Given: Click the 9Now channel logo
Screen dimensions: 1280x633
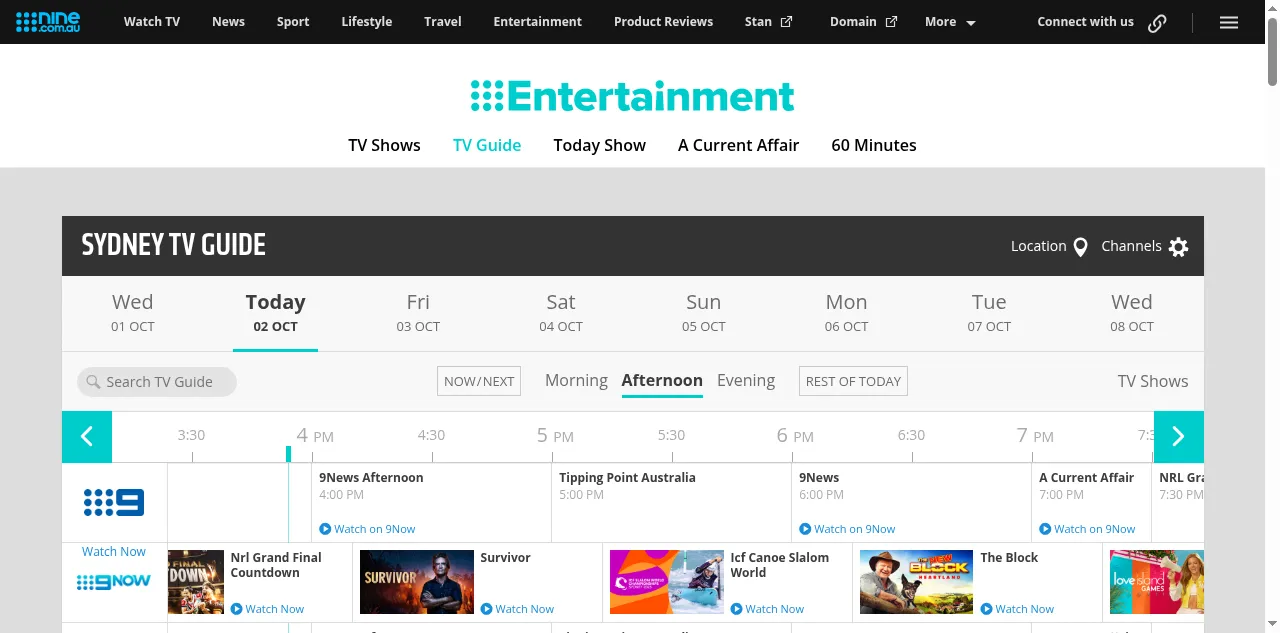Looking at the screenshot, I should pyautogui.click(x=114, y=581).
